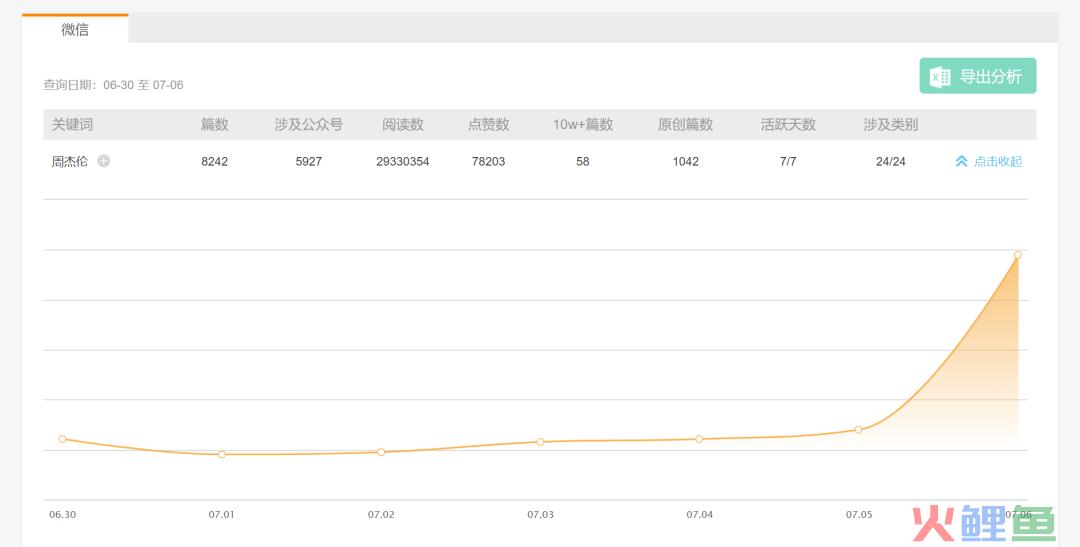Select the 07.05 data point on chart
Screen dimensions: 1080x547
858,429
